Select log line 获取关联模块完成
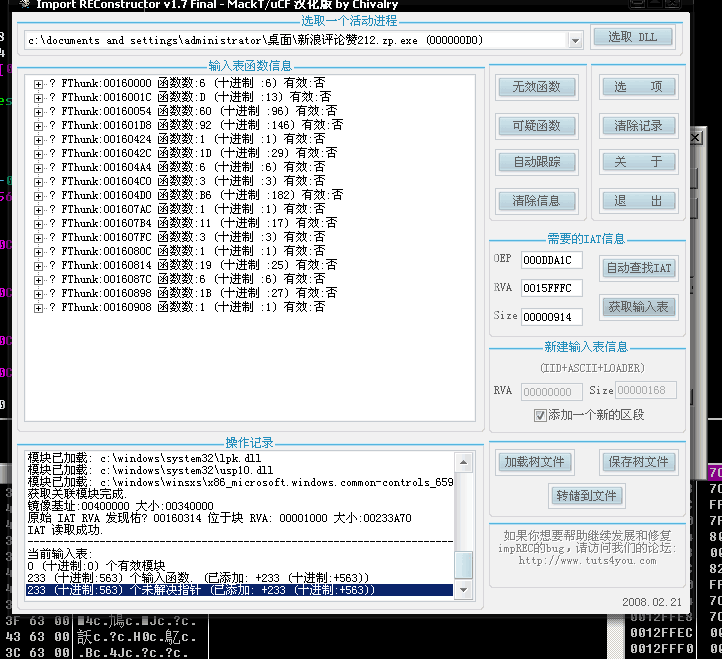The height and width of the screenshot is (659, 722). (x=76, y=494)
